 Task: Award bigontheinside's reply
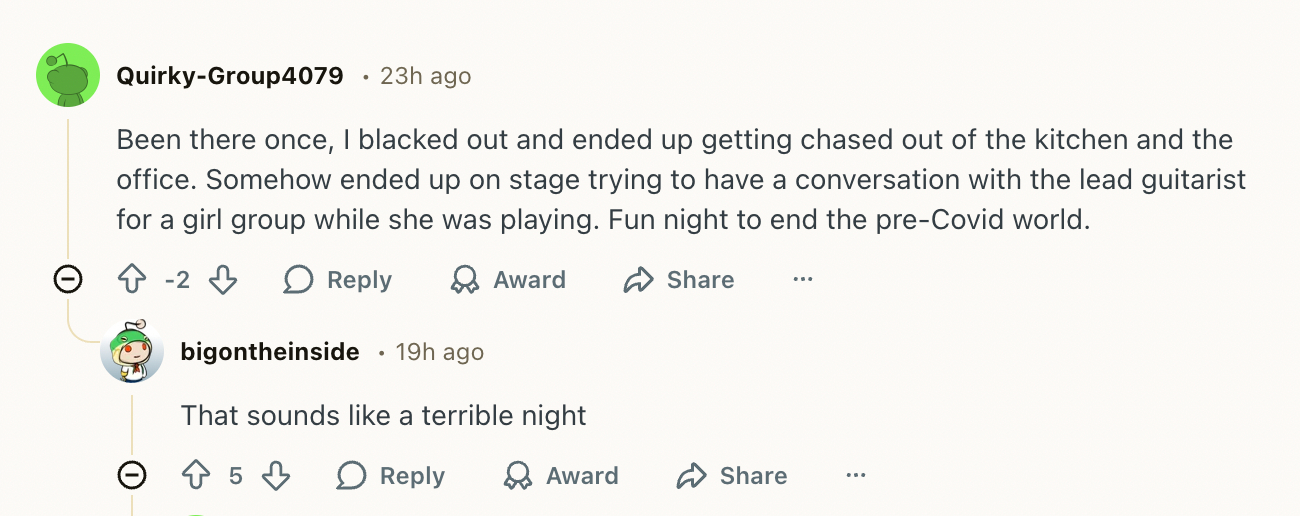(x=561, y=476)
